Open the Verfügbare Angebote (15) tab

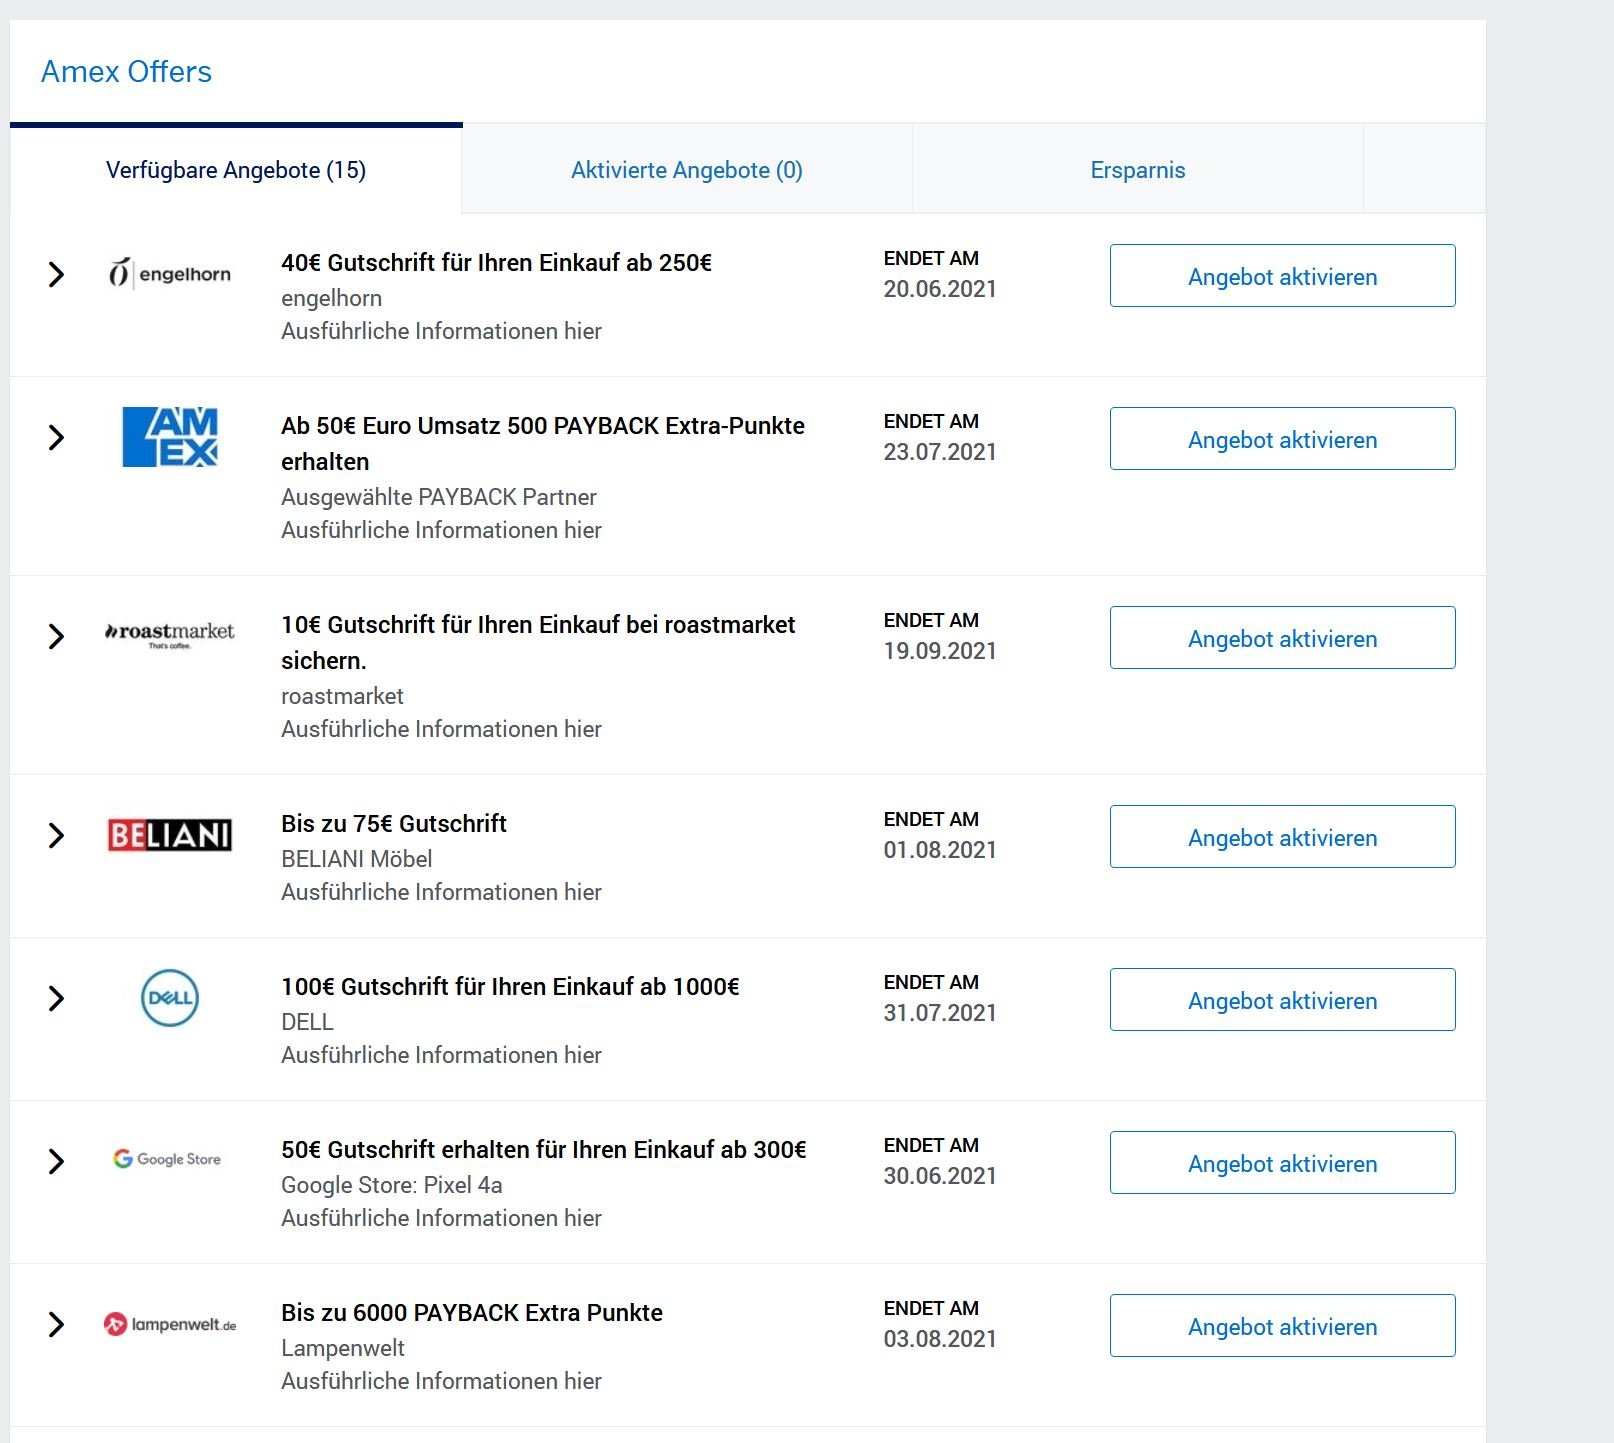pos(236,170)
